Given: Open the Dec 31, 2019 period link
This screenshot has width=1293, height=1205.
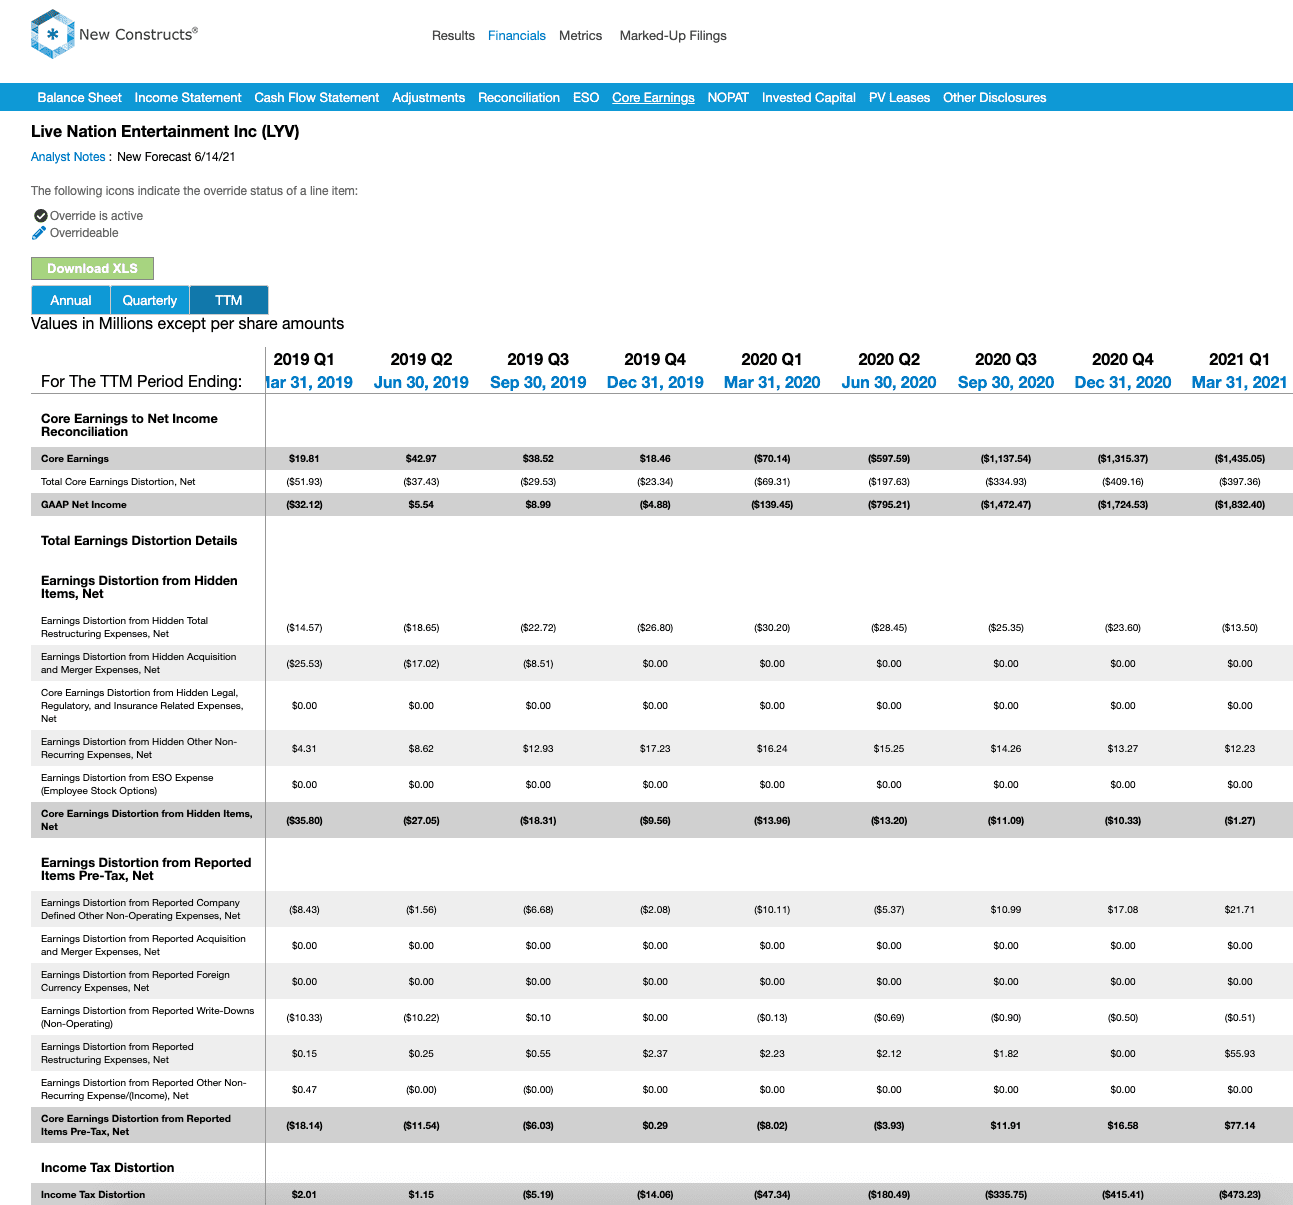Looking at the screenshot, I should [x=655, y=382].
